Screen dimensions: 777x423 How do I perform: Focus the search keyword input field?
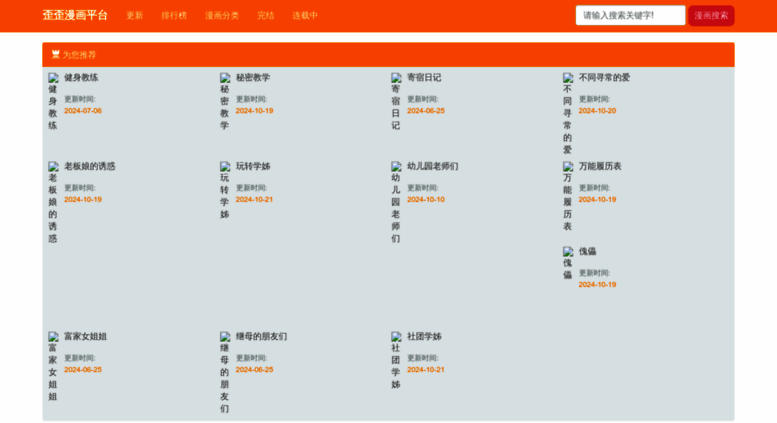pyautogui.click(x=630, y=15)
